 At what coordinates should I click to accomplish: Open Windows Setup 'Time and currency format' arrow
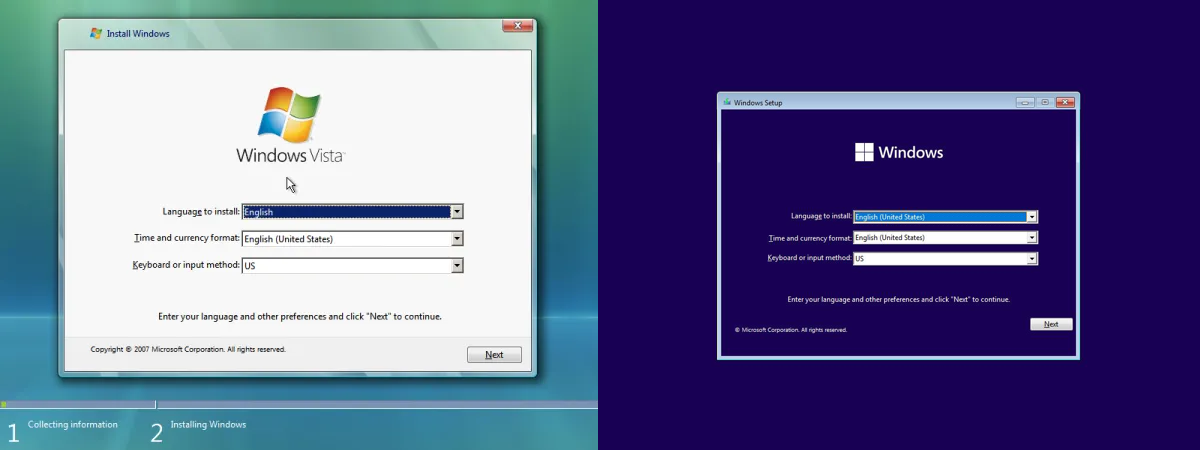click(x=1032, y=238)
